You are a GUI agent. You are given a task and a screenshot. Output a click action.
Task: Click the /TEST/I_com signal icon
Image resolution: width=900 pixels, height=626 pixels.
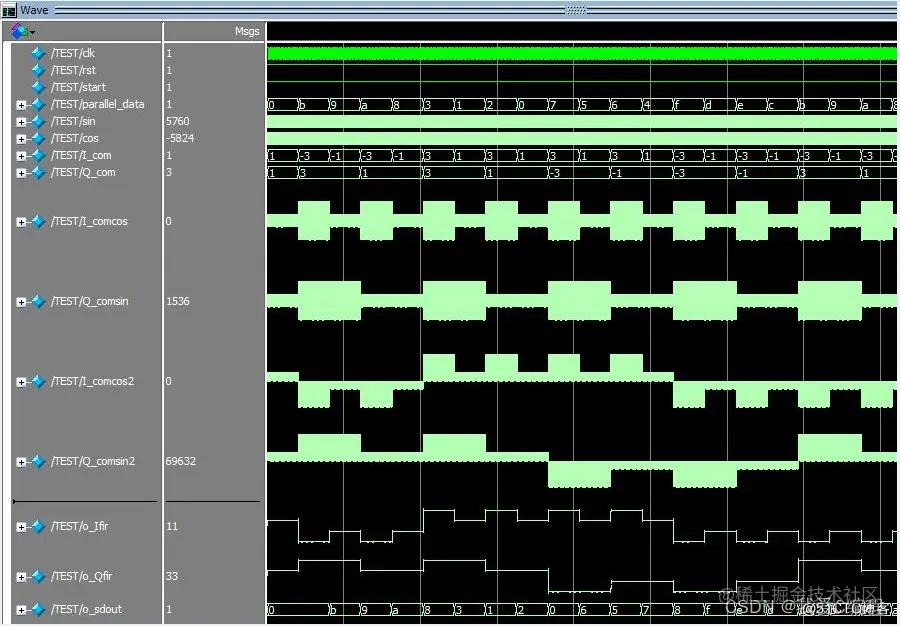click(x=38, y=155)
